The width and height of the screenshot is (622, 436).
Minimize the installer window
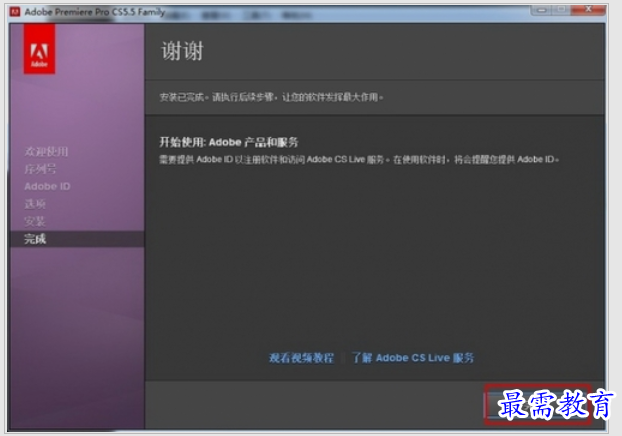click(542, 10)
